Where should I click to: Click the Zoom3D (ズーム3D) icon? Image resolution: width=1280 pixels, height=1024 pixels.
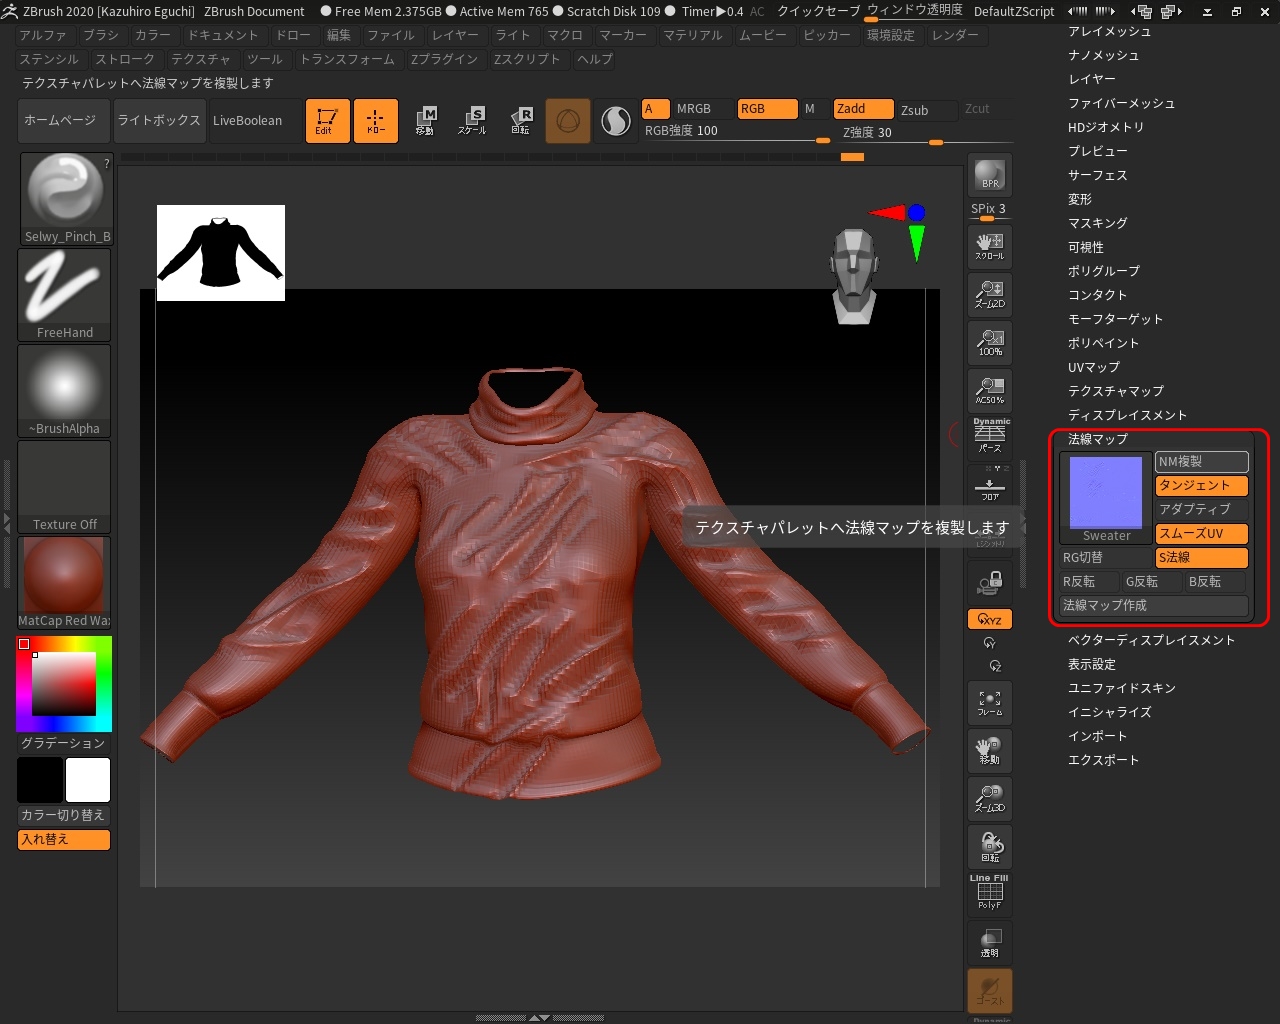pos(990,798)
